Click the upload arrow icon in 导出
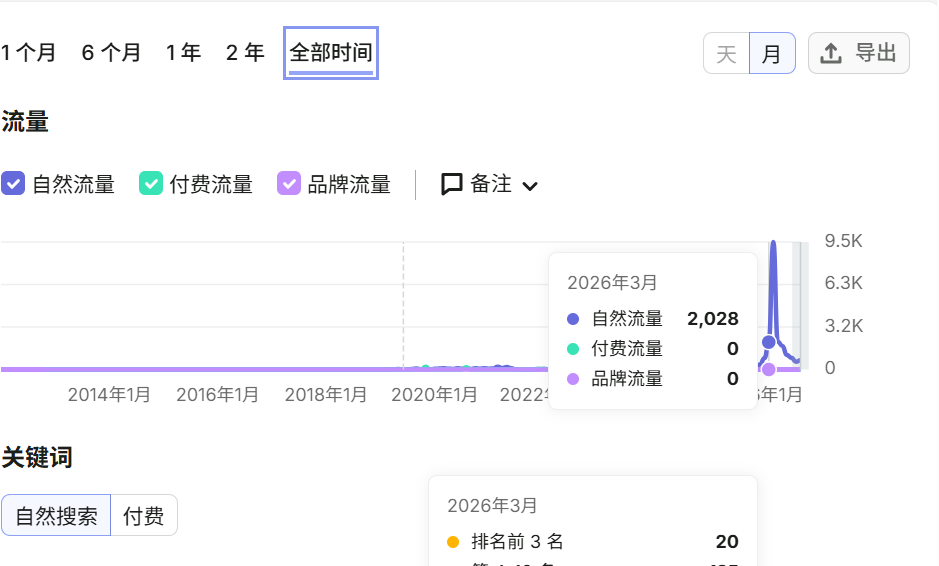 (831, 53)
